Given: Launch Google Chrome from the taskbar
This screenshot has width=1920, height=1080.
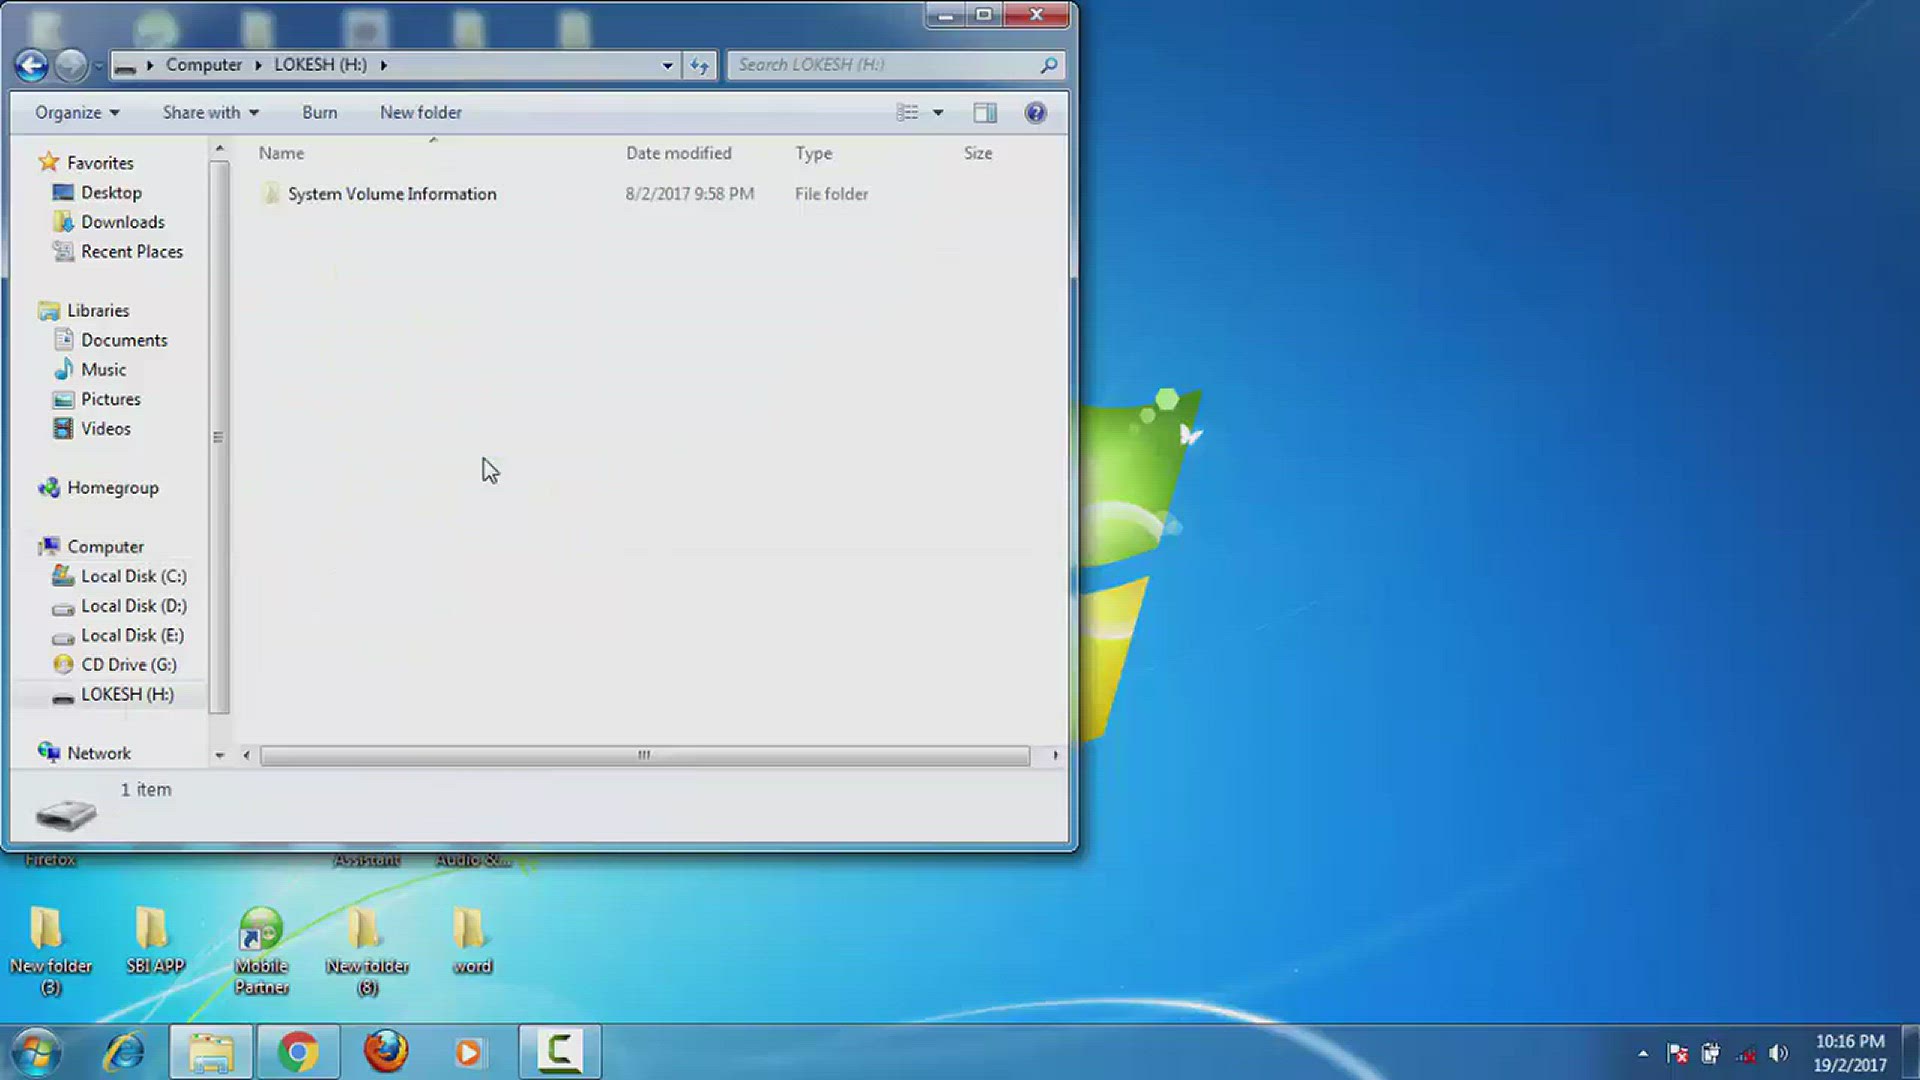Looking at the screenshot, I should 298,1051.
